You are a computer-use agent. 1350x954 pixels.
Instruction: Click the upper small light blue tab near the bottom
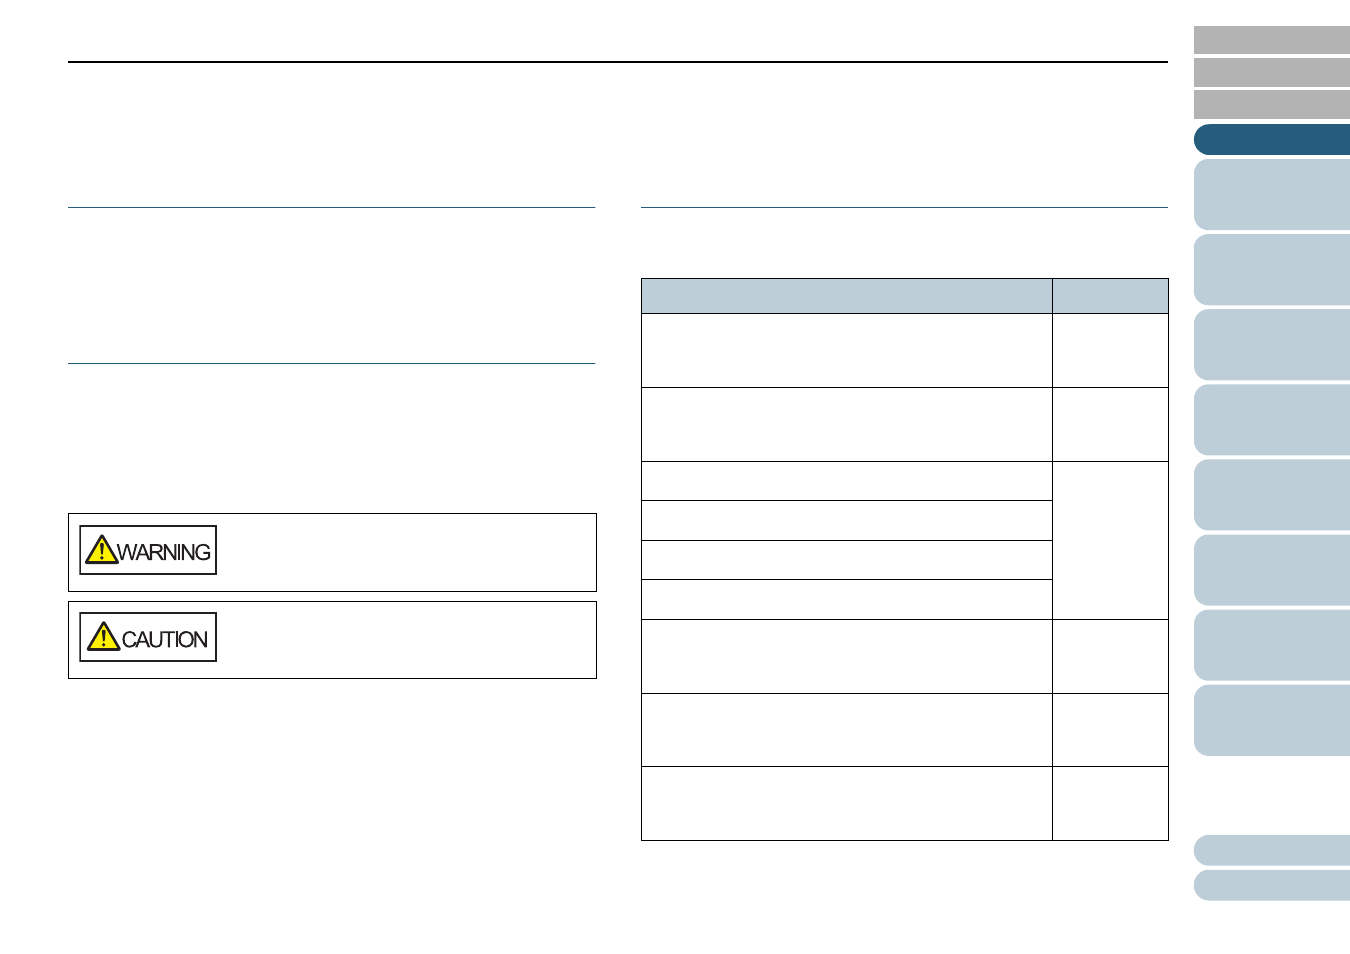click(1272, 850)
